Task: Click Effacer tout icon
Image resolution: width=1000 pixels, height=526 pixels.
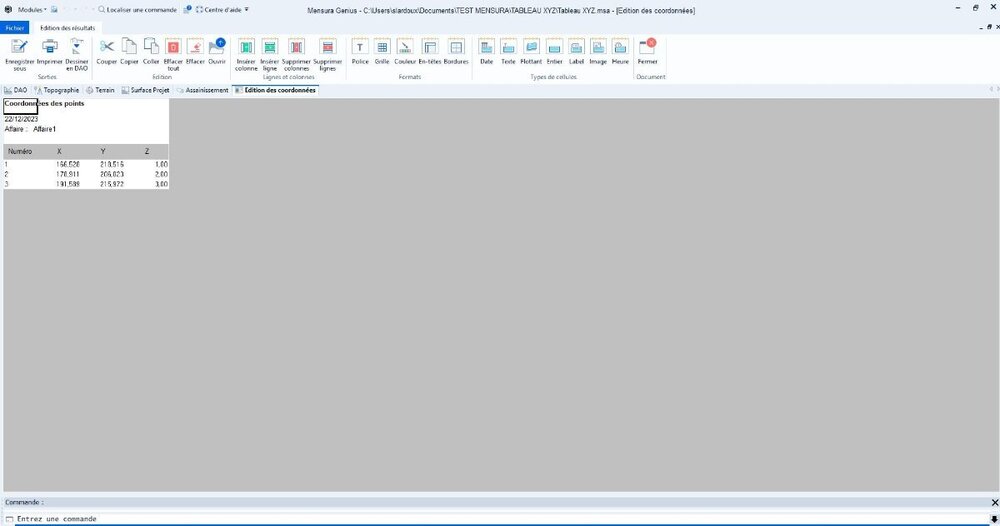Action: [x=173, y=47]
